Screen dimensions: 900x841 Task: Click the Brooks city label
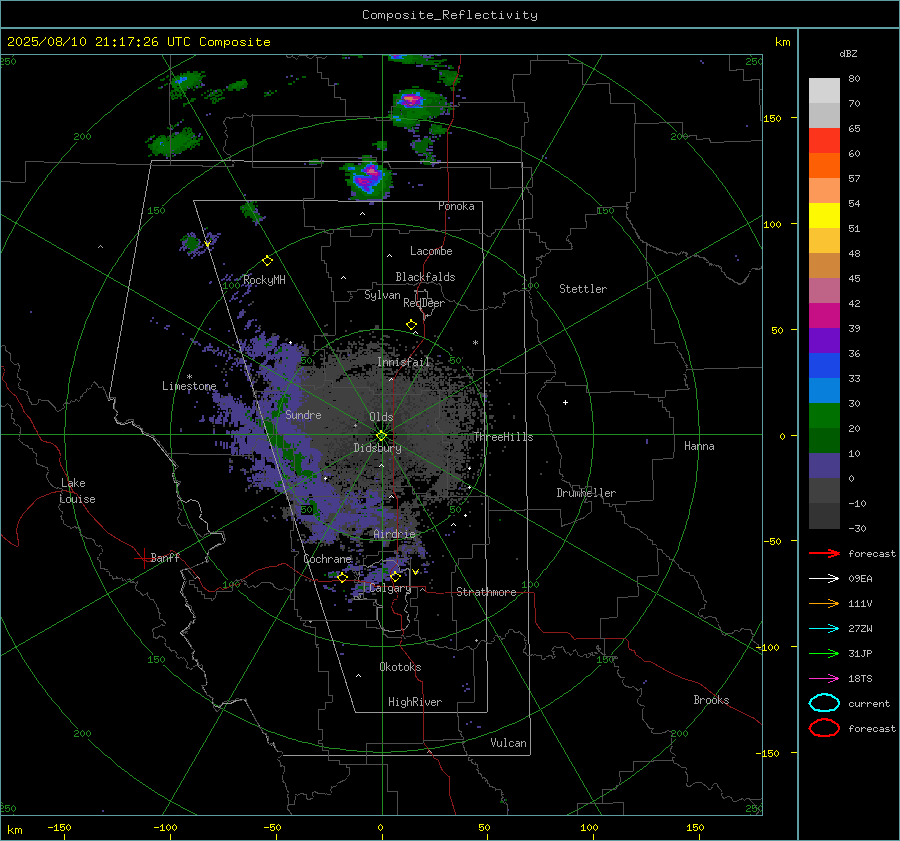711,700
